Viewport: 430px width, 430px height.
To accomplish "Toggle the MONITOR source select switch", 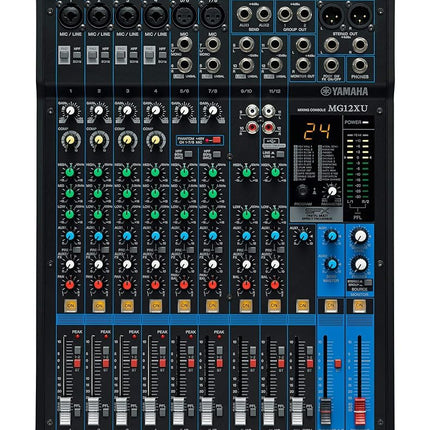I will [x=368, y=283].
